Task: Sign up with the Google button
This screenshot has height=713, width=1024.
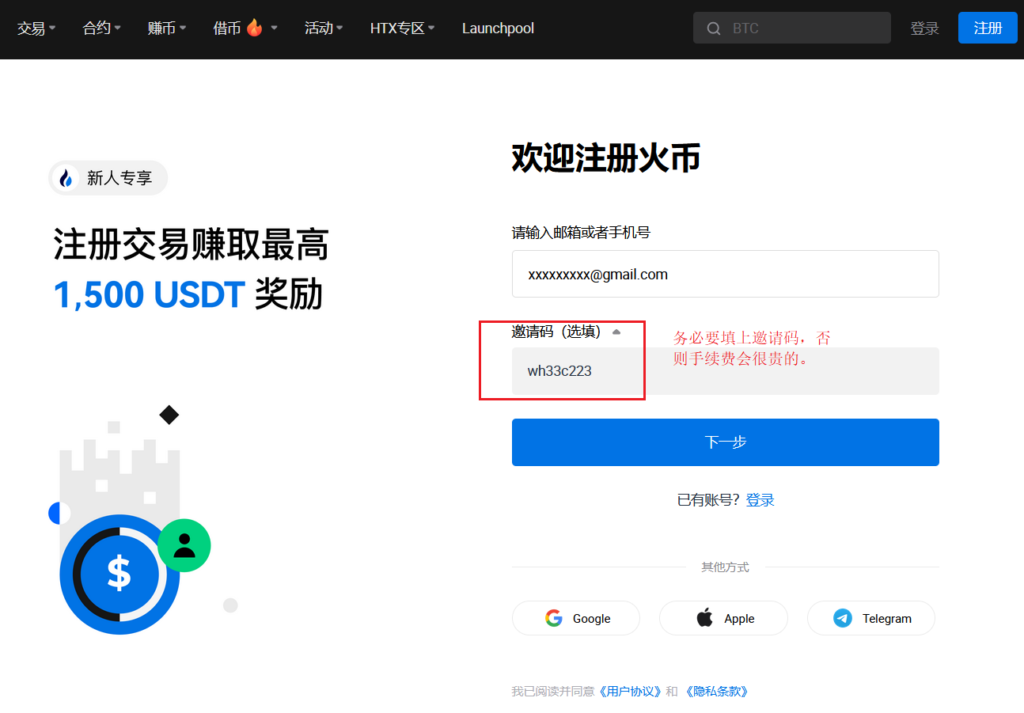Action: pos(576,618)
